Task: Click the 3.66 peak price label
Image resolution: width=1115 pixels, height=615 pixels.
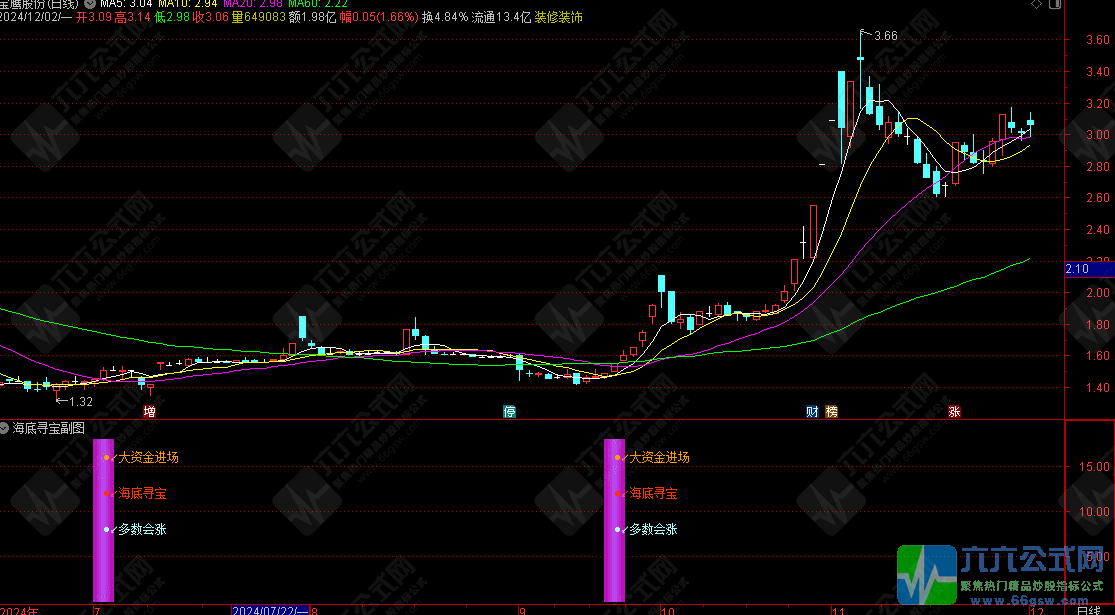Action: 886,36
